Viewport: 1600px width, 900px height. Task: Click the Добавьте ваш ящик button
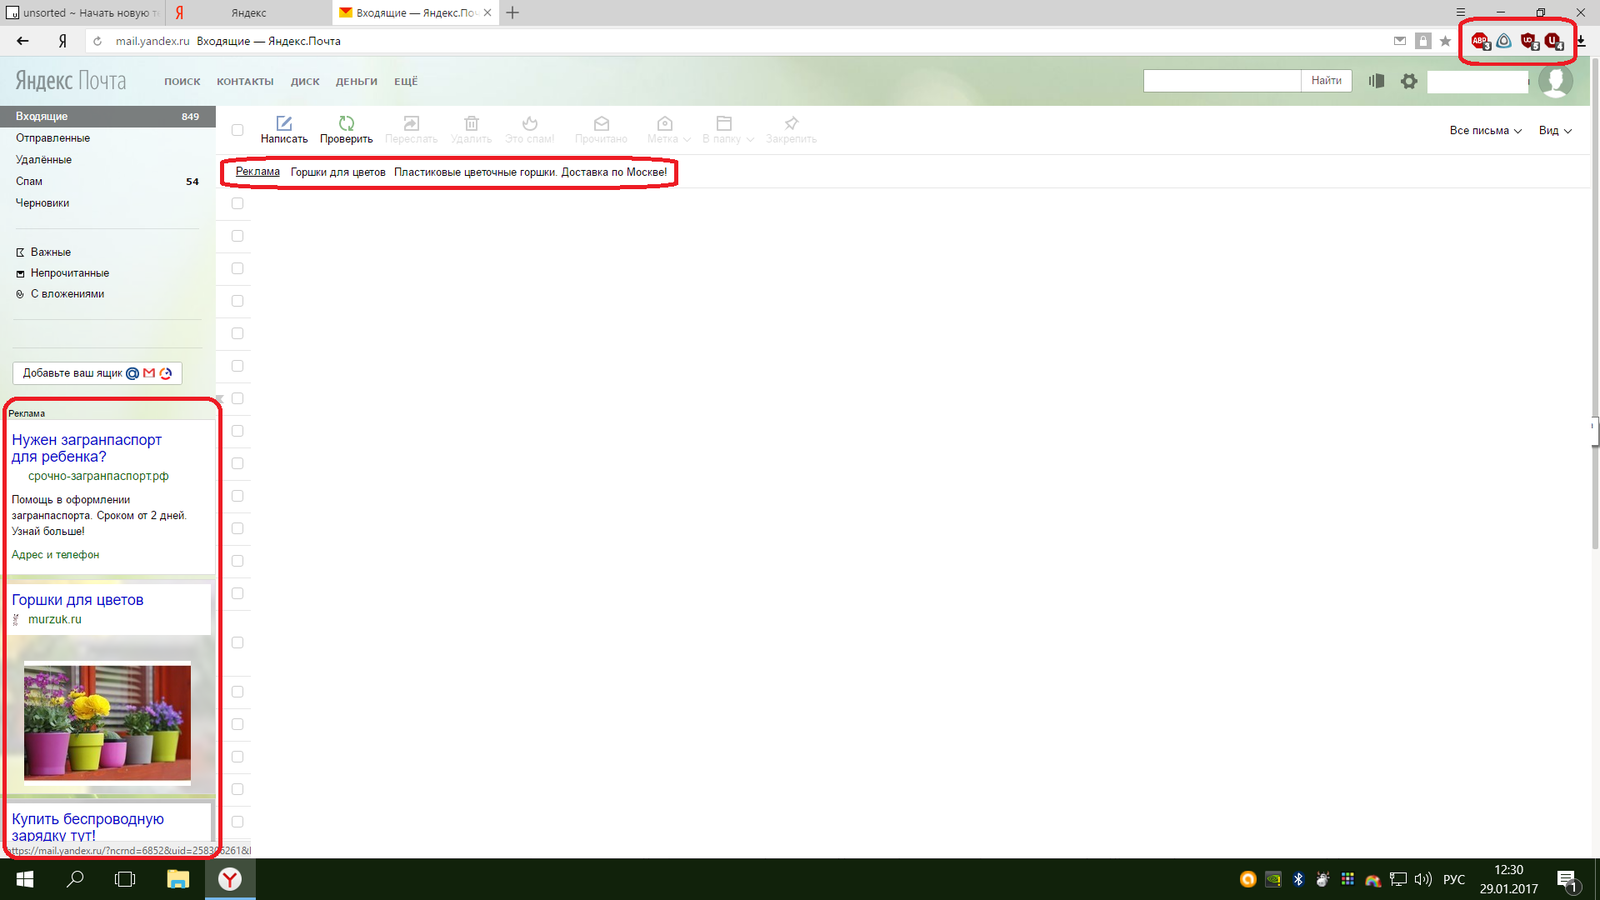click(x=97, y=373)
